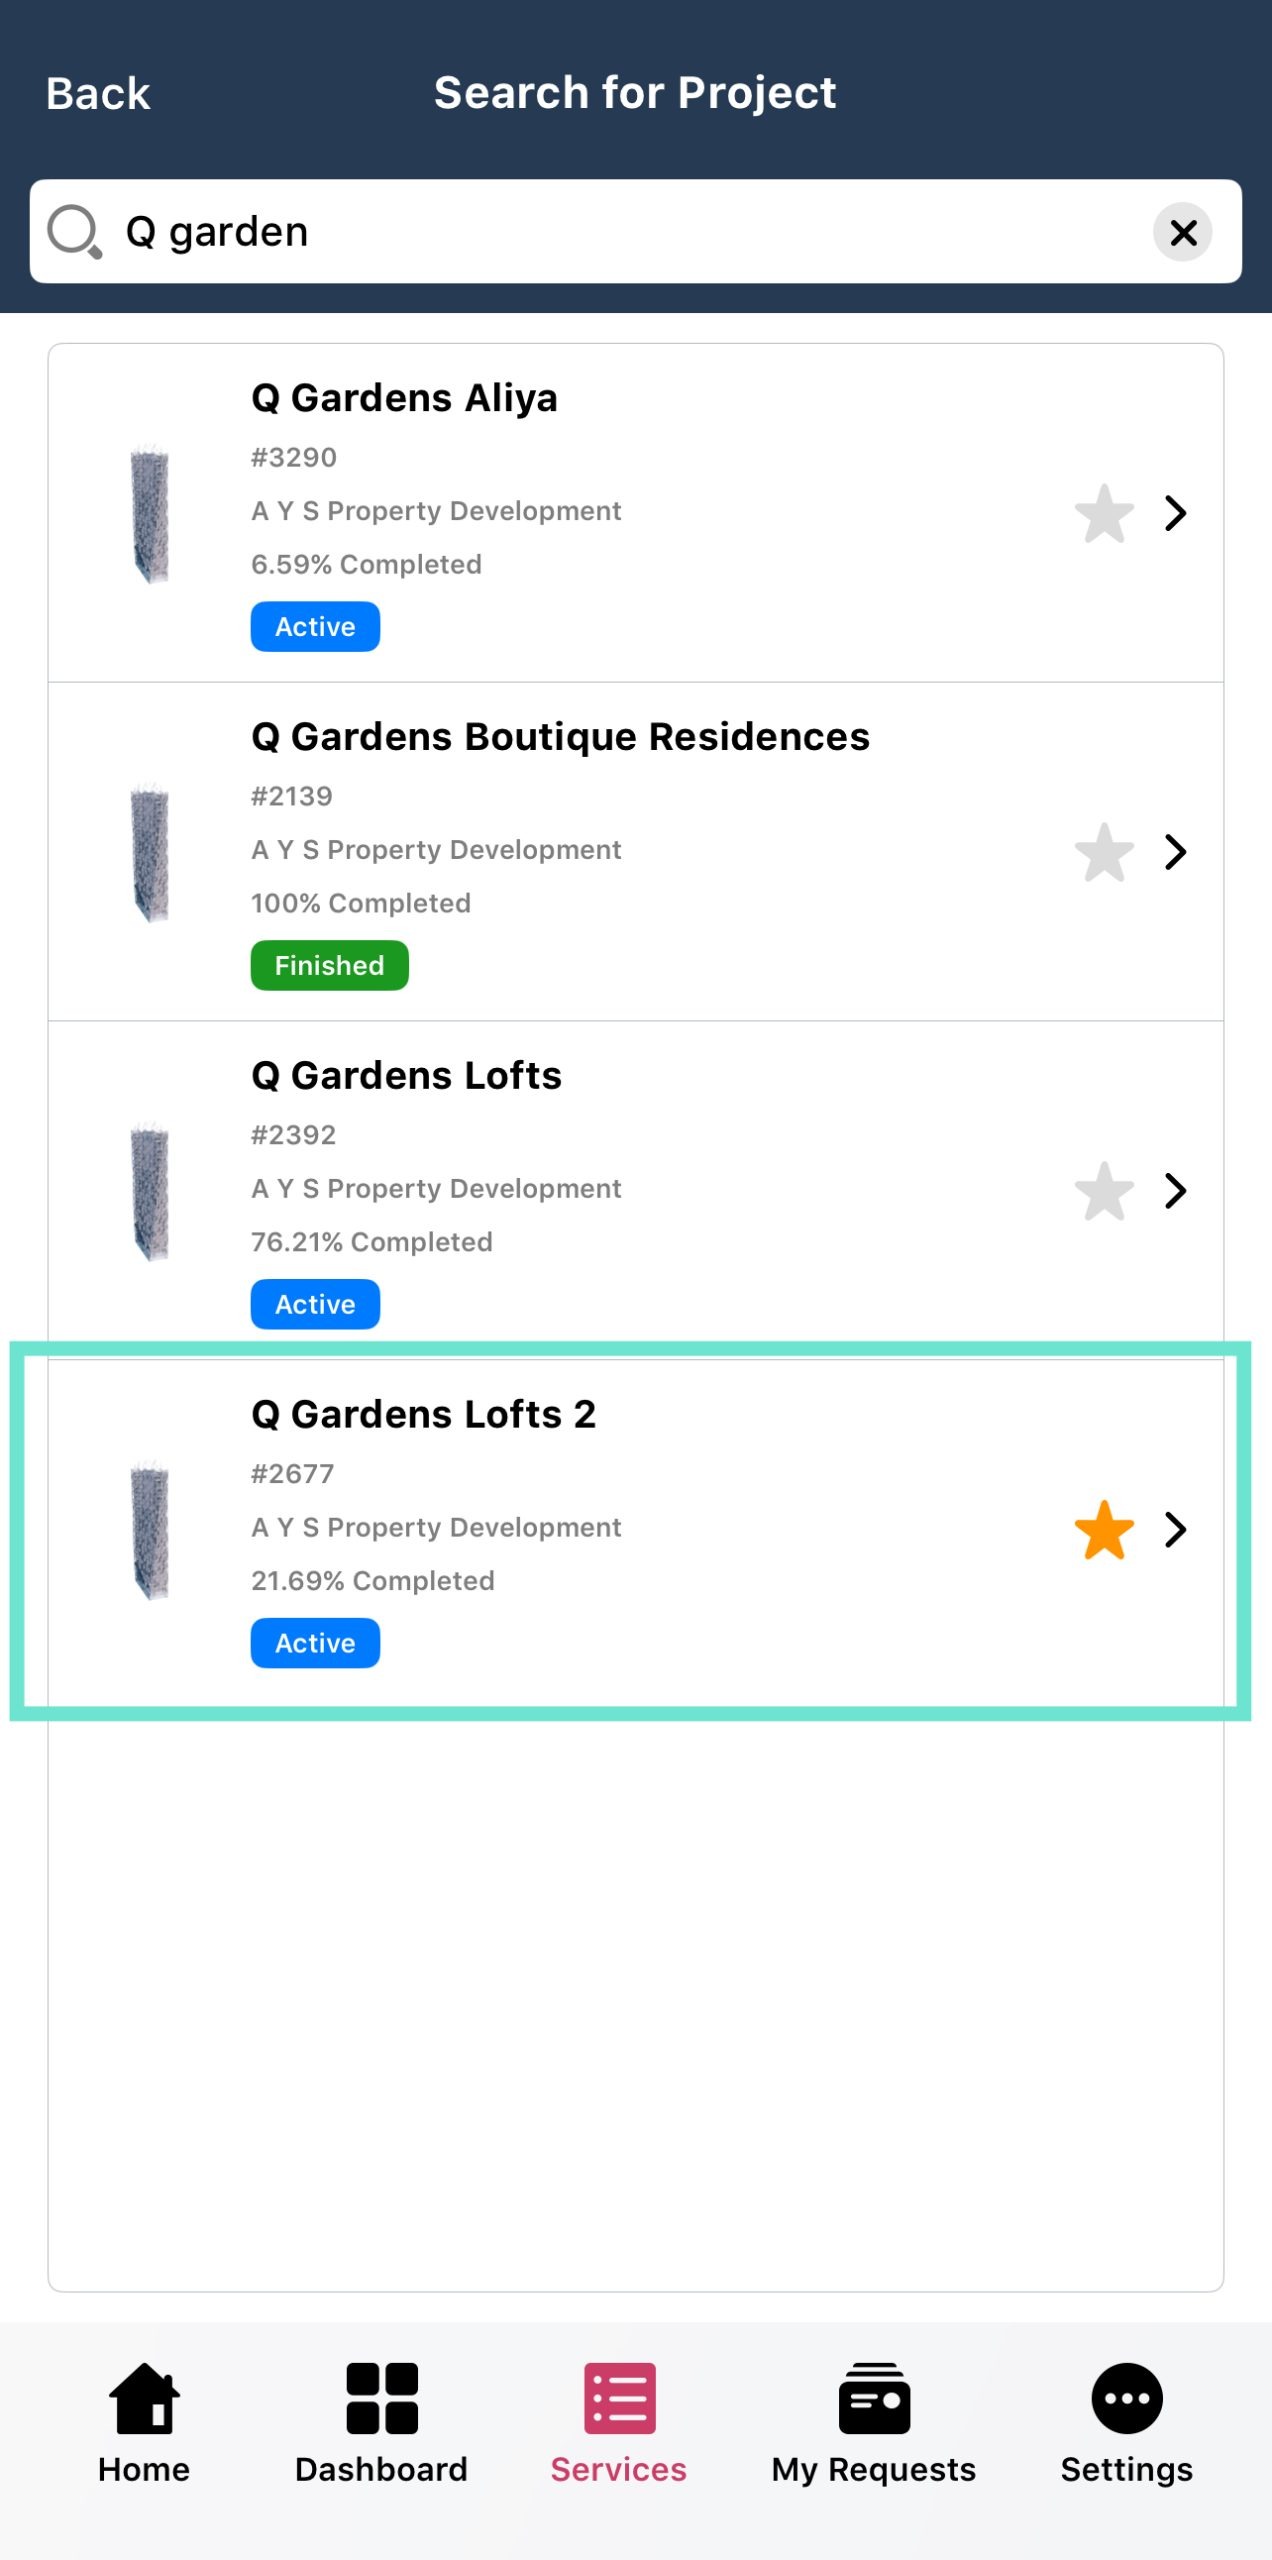The image size is (1272, 2560).
Task: Favorite Q Gardens Aliya with star
Action: [x=1104, y=514]
